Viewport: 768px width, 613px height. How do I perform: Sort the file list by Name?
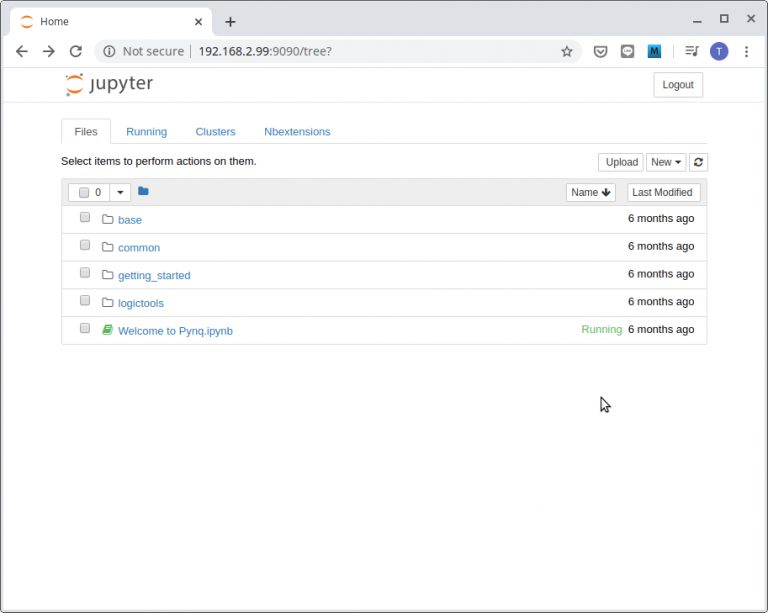[590, 192]
